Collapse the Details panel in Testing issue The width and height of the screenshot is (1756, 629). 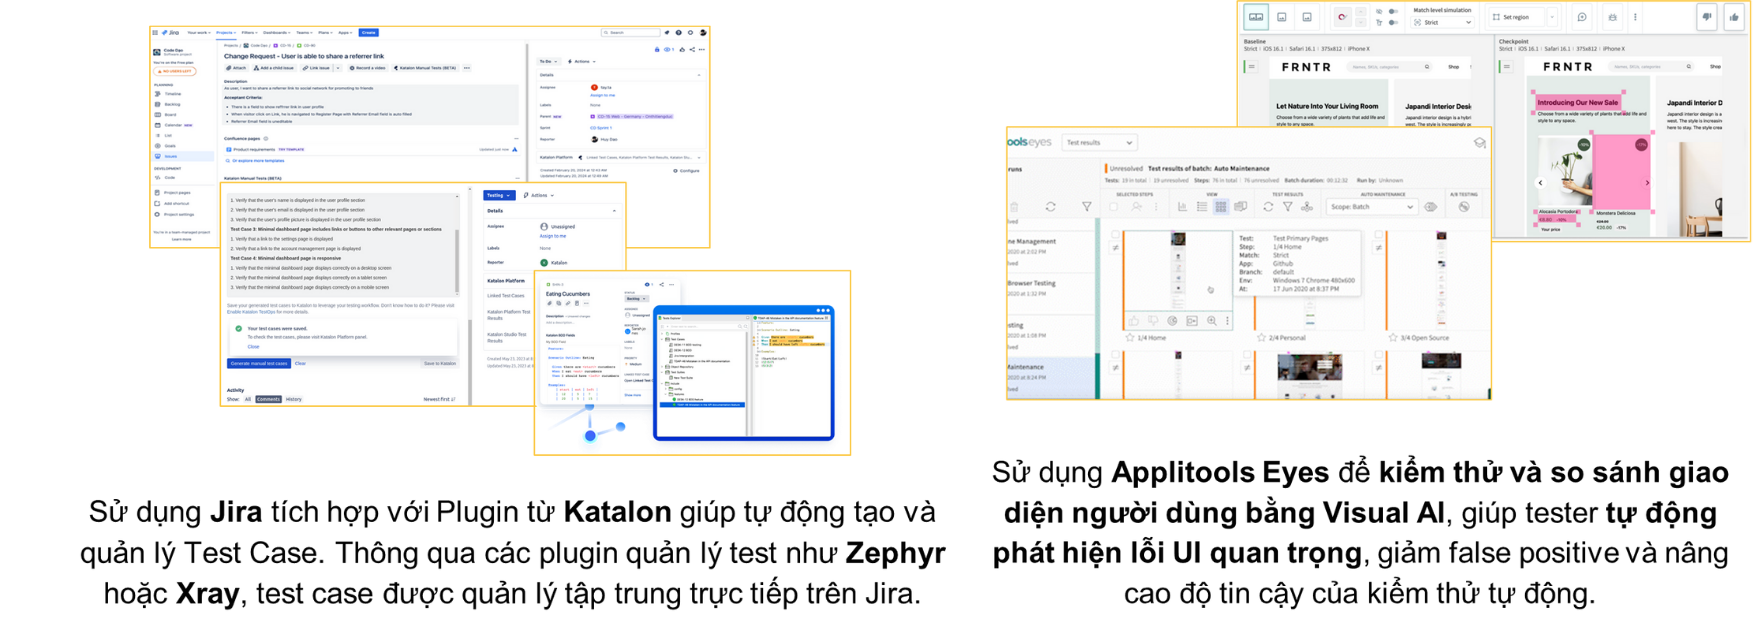click(x=614, y=211)
